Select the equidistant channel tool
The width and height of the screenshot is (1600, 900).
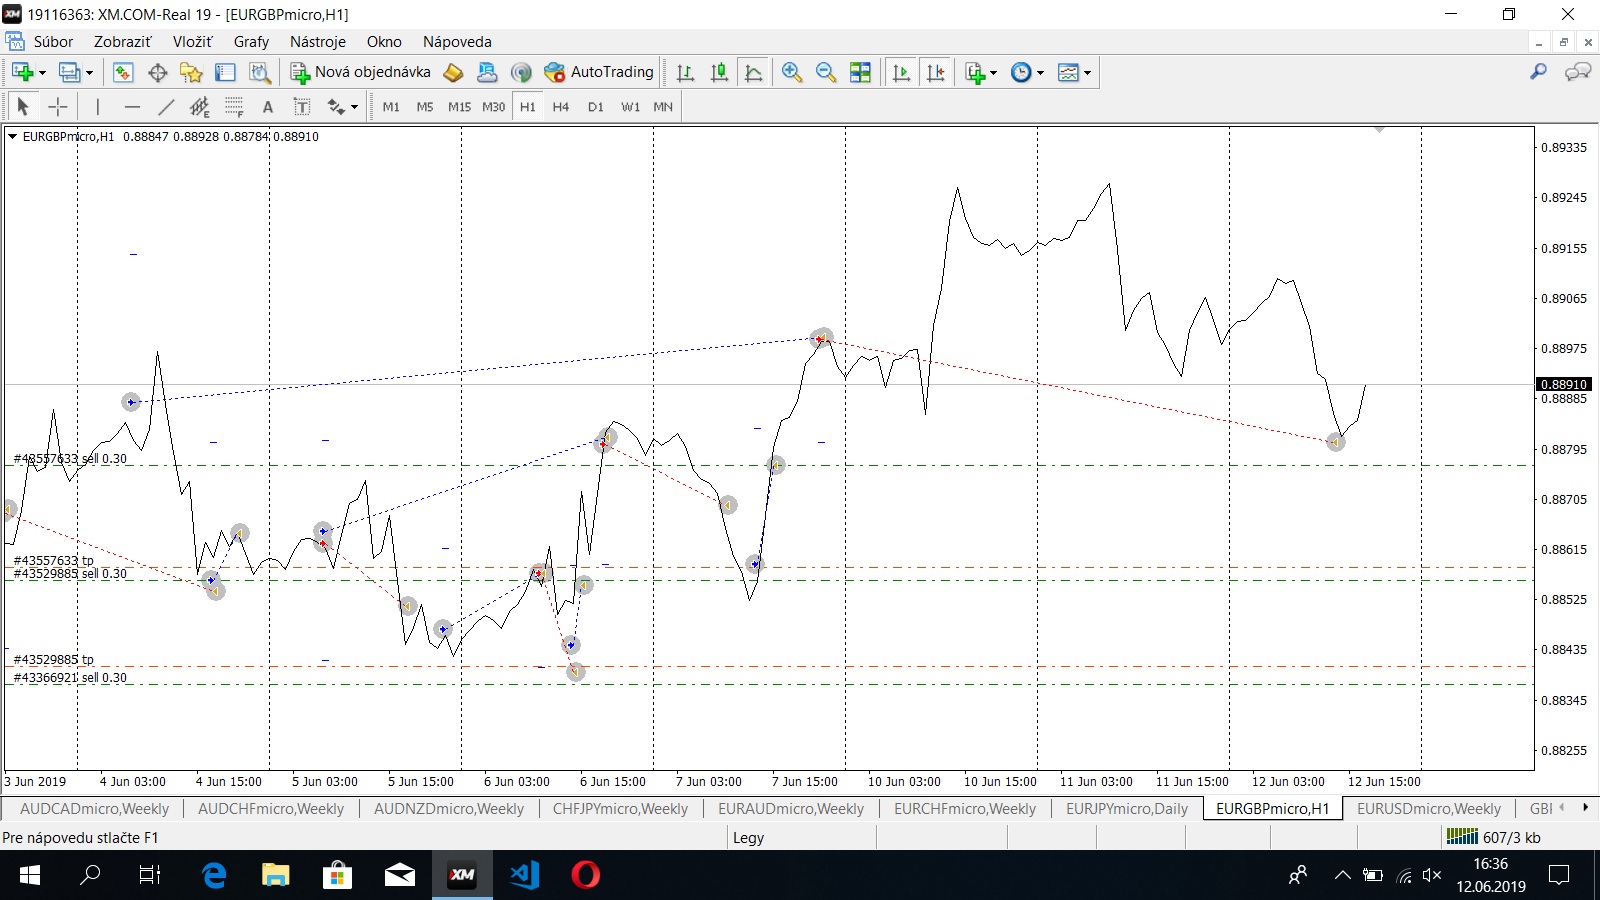coord(200,107)
